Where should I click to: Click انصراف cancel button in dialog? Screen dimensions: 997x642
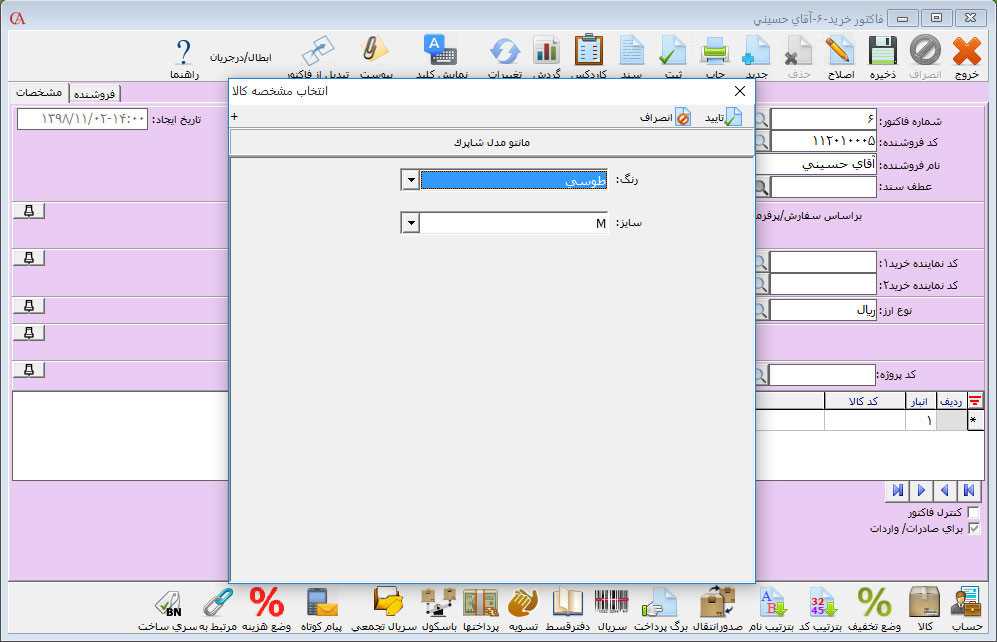tap(665, 117)
